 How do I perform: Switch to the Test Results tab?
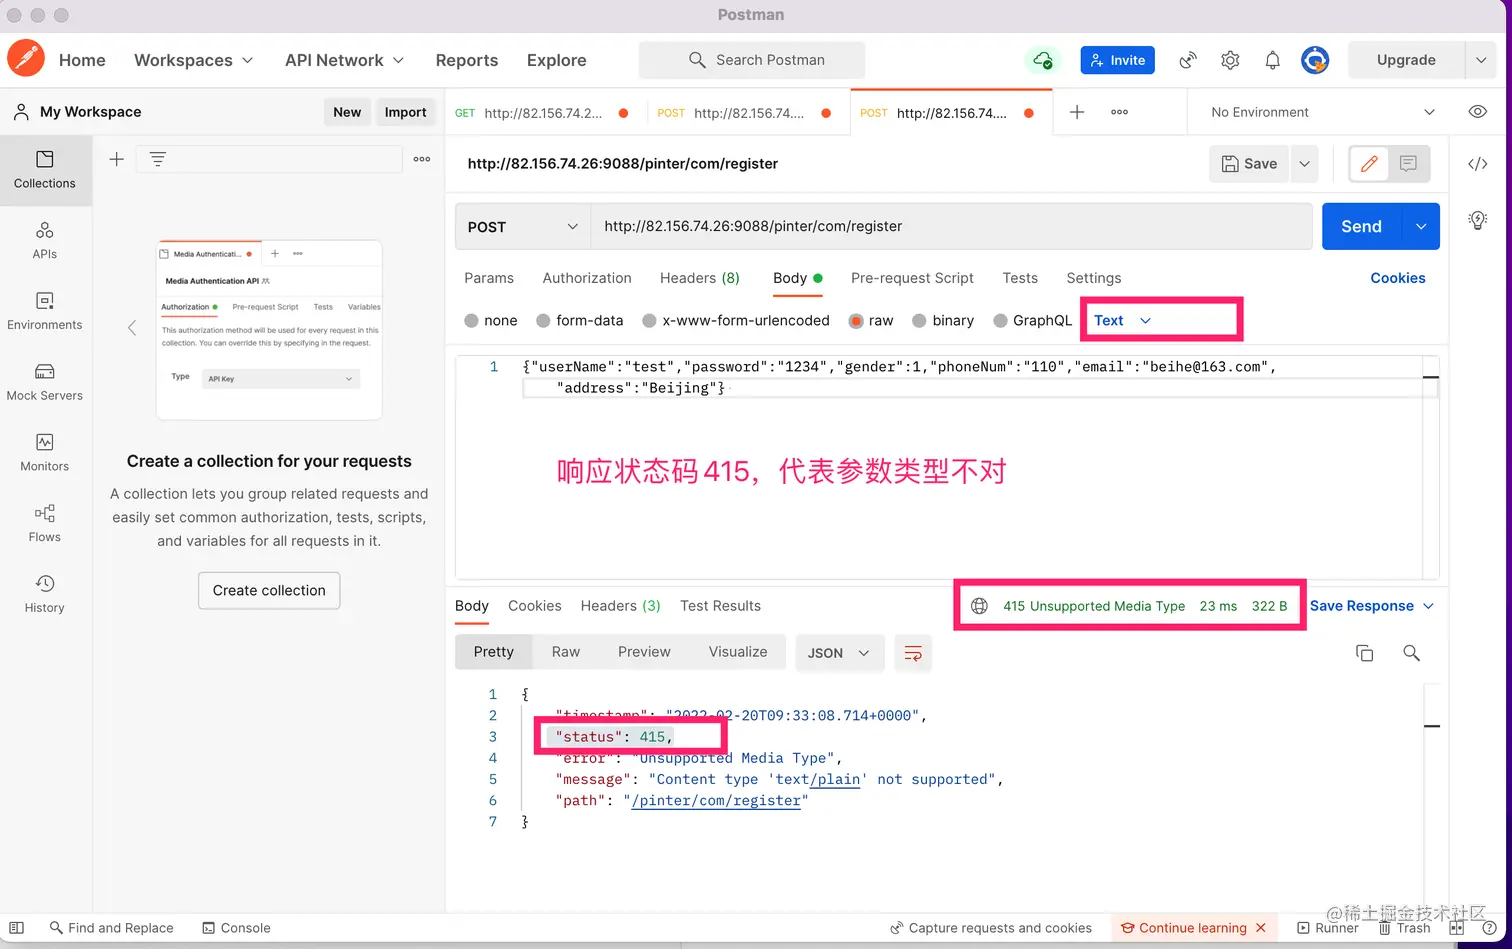click(x=720, y=606)
